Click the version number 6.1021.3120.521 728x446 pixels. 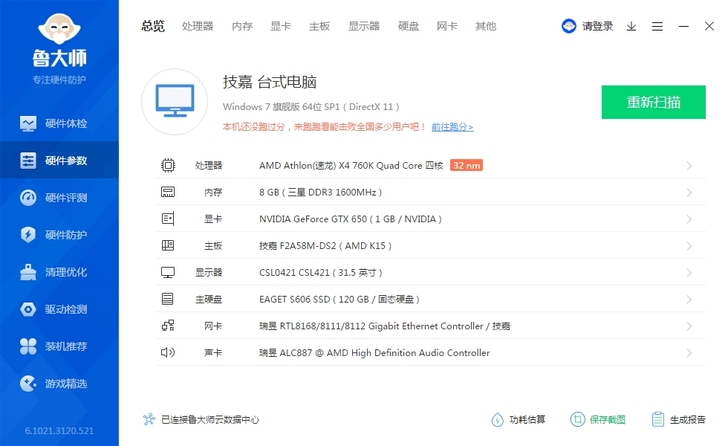tap(59, 431)
